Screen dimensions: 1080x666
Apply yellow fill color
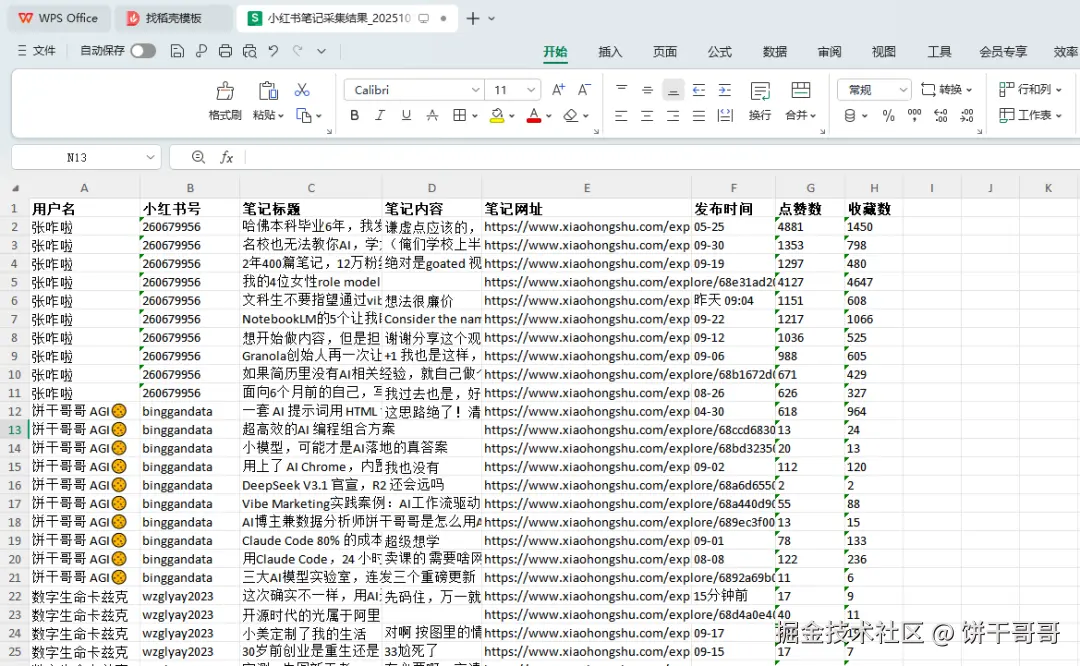(x=497, y=115)
